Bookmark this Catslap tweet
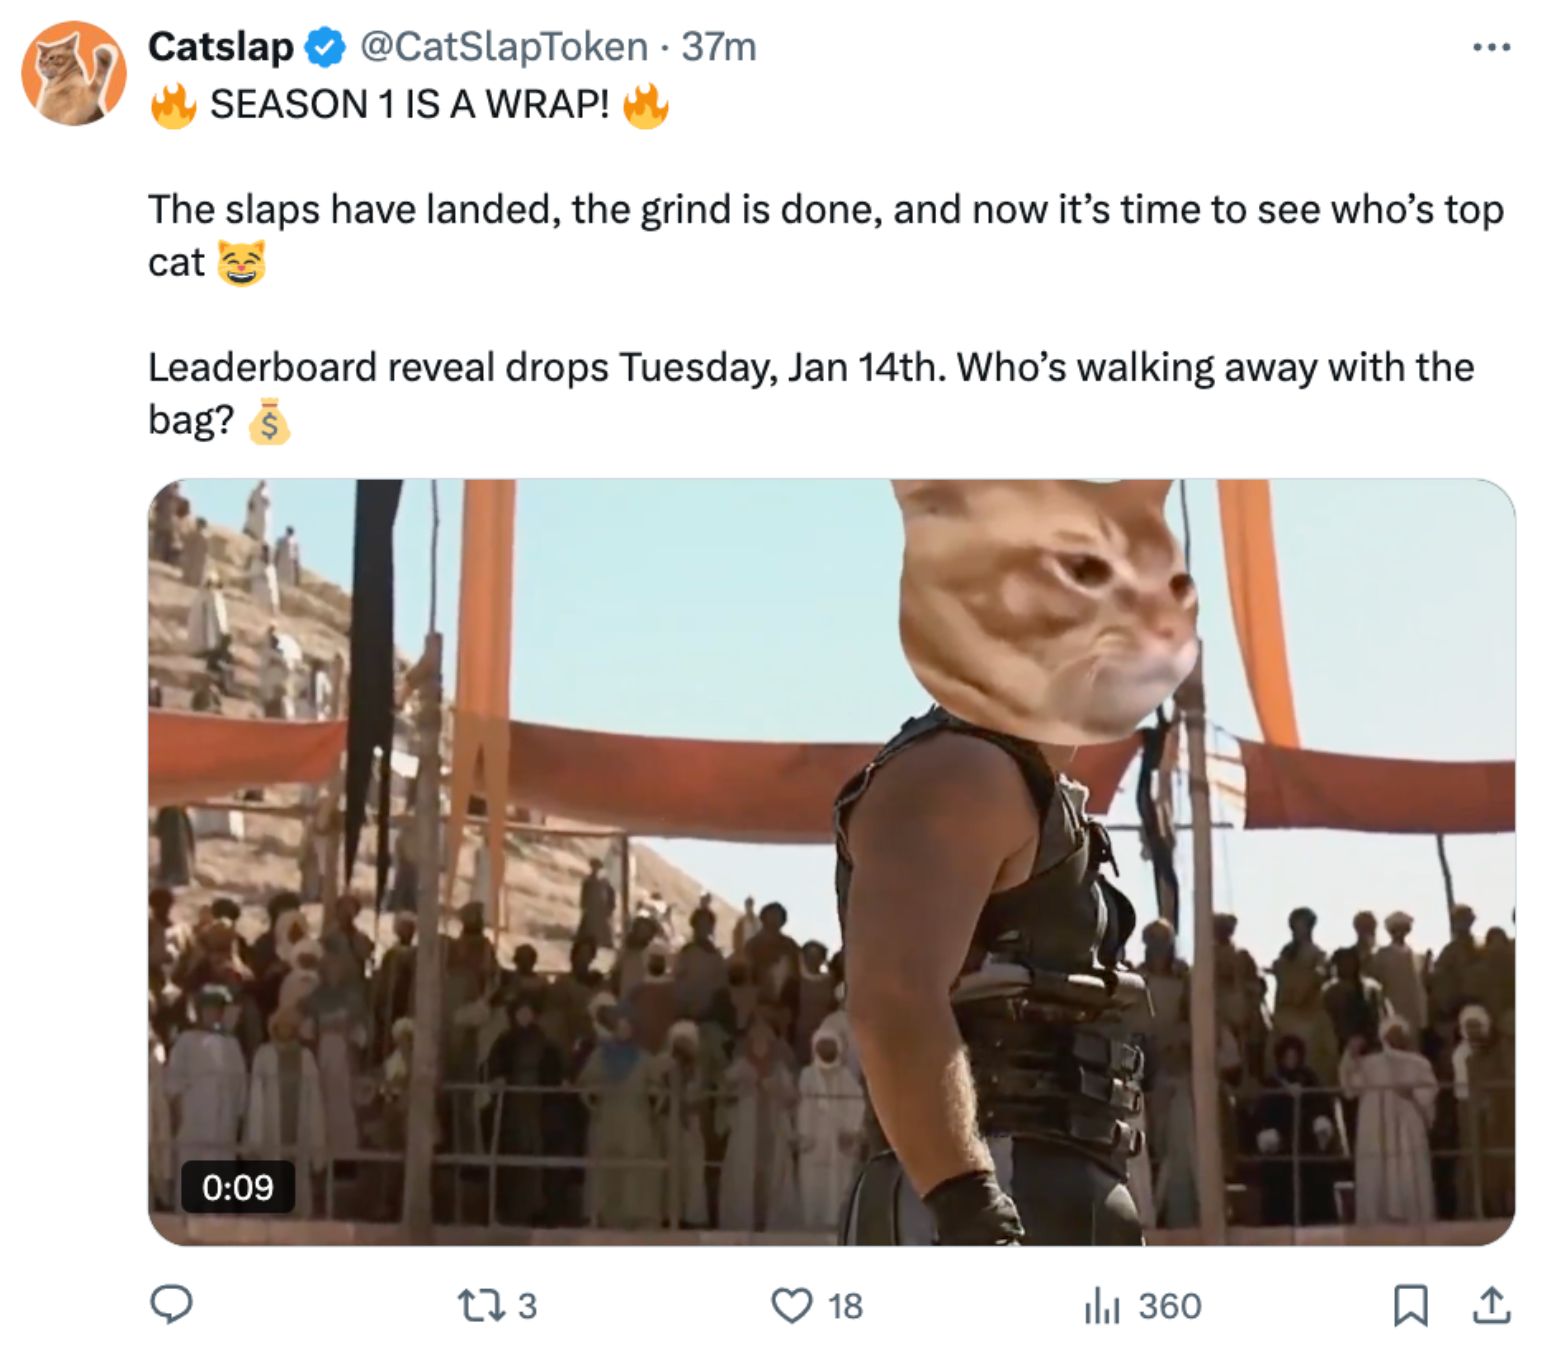 pos(1410,1305)
